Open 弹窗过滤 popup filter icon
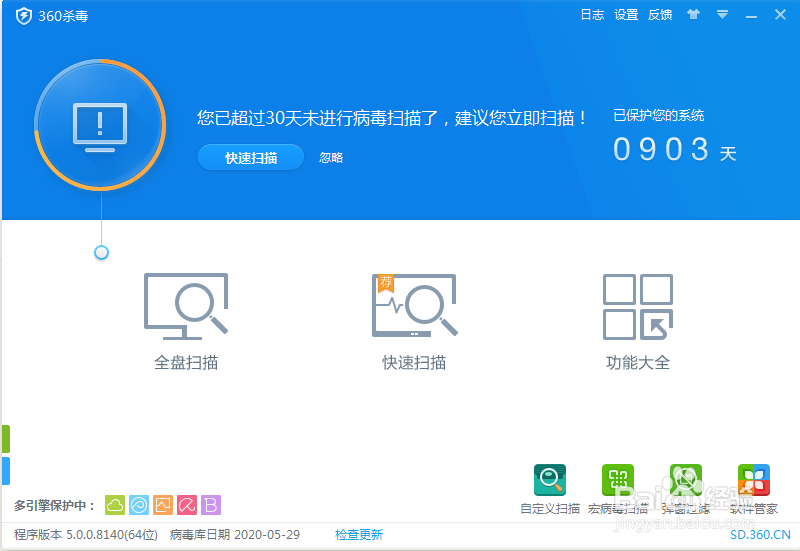800x551 pixels. [686, 480]
